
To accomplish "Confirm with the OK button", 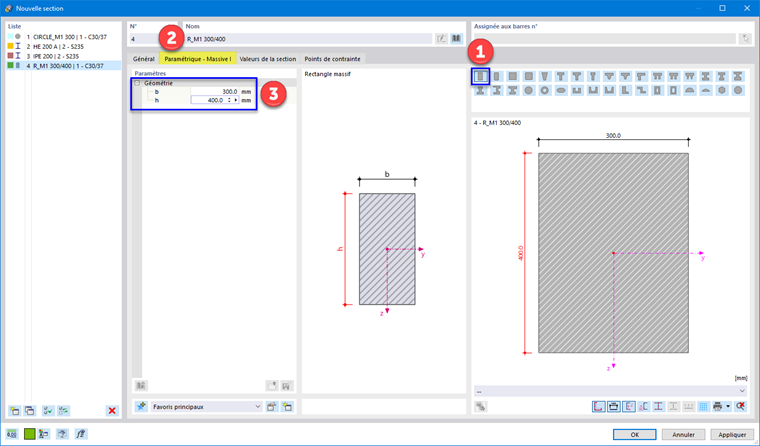I will click(634, 434).
